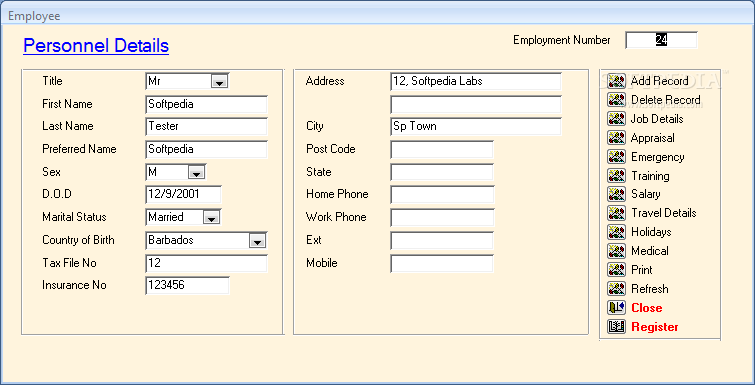Click the Mobile field
This screenshot has height=385, width=755.
[x=442, y=263]
